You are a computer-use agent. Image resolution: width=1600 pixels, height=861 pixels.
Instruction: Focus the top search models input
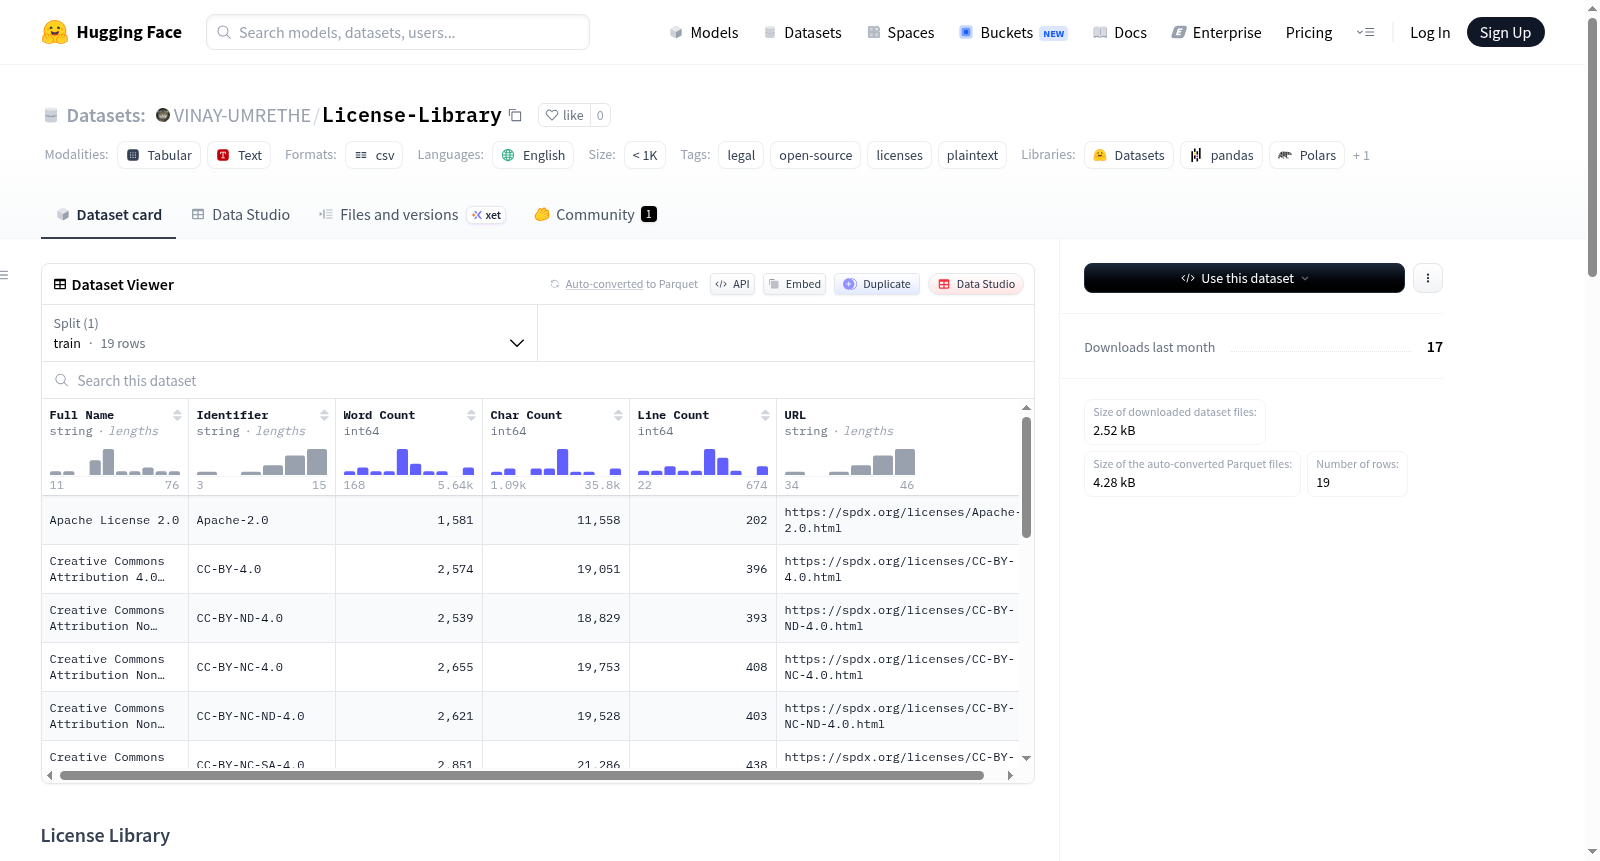398,32
